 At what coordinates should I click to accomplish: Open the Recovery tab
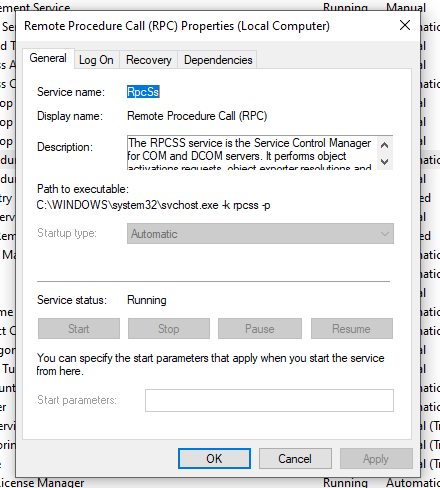149,60
